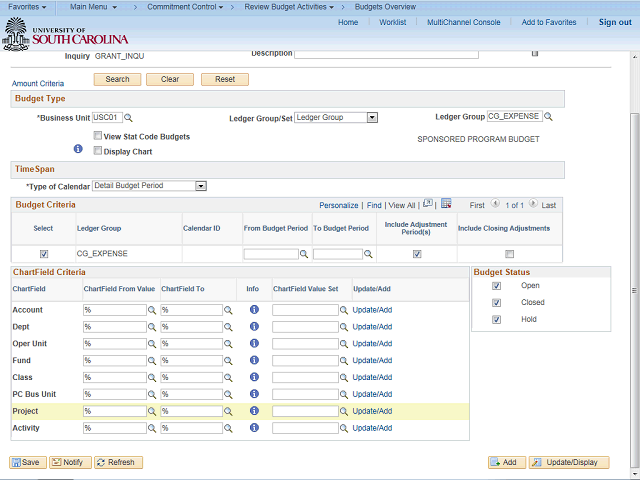Click the Amount Criteria link
This screenshot has width=640, height=480.
point(38,83)
